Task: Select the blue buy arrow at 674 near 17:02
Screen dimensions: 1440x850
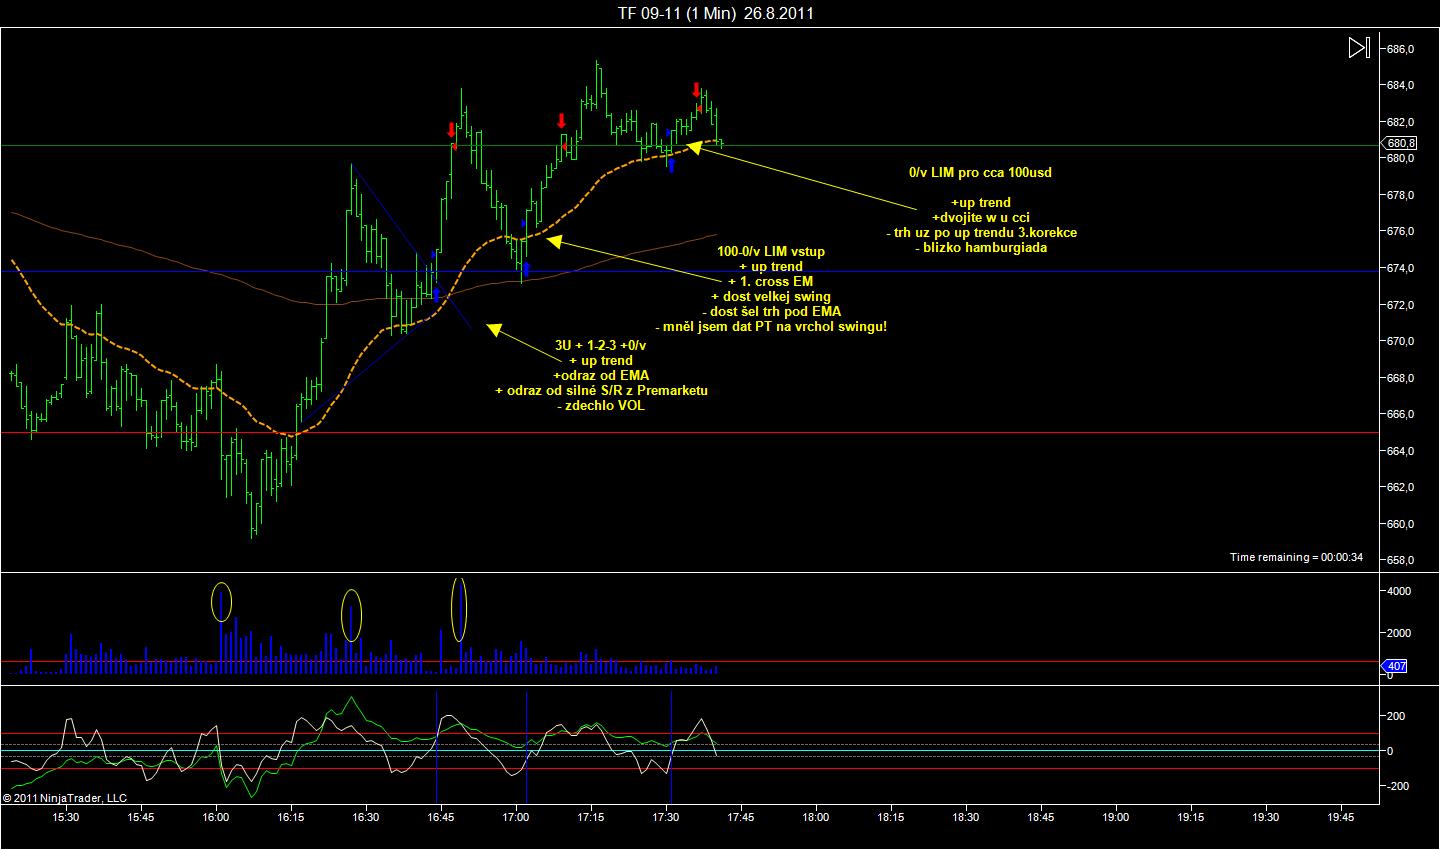Action: [526, 269]
